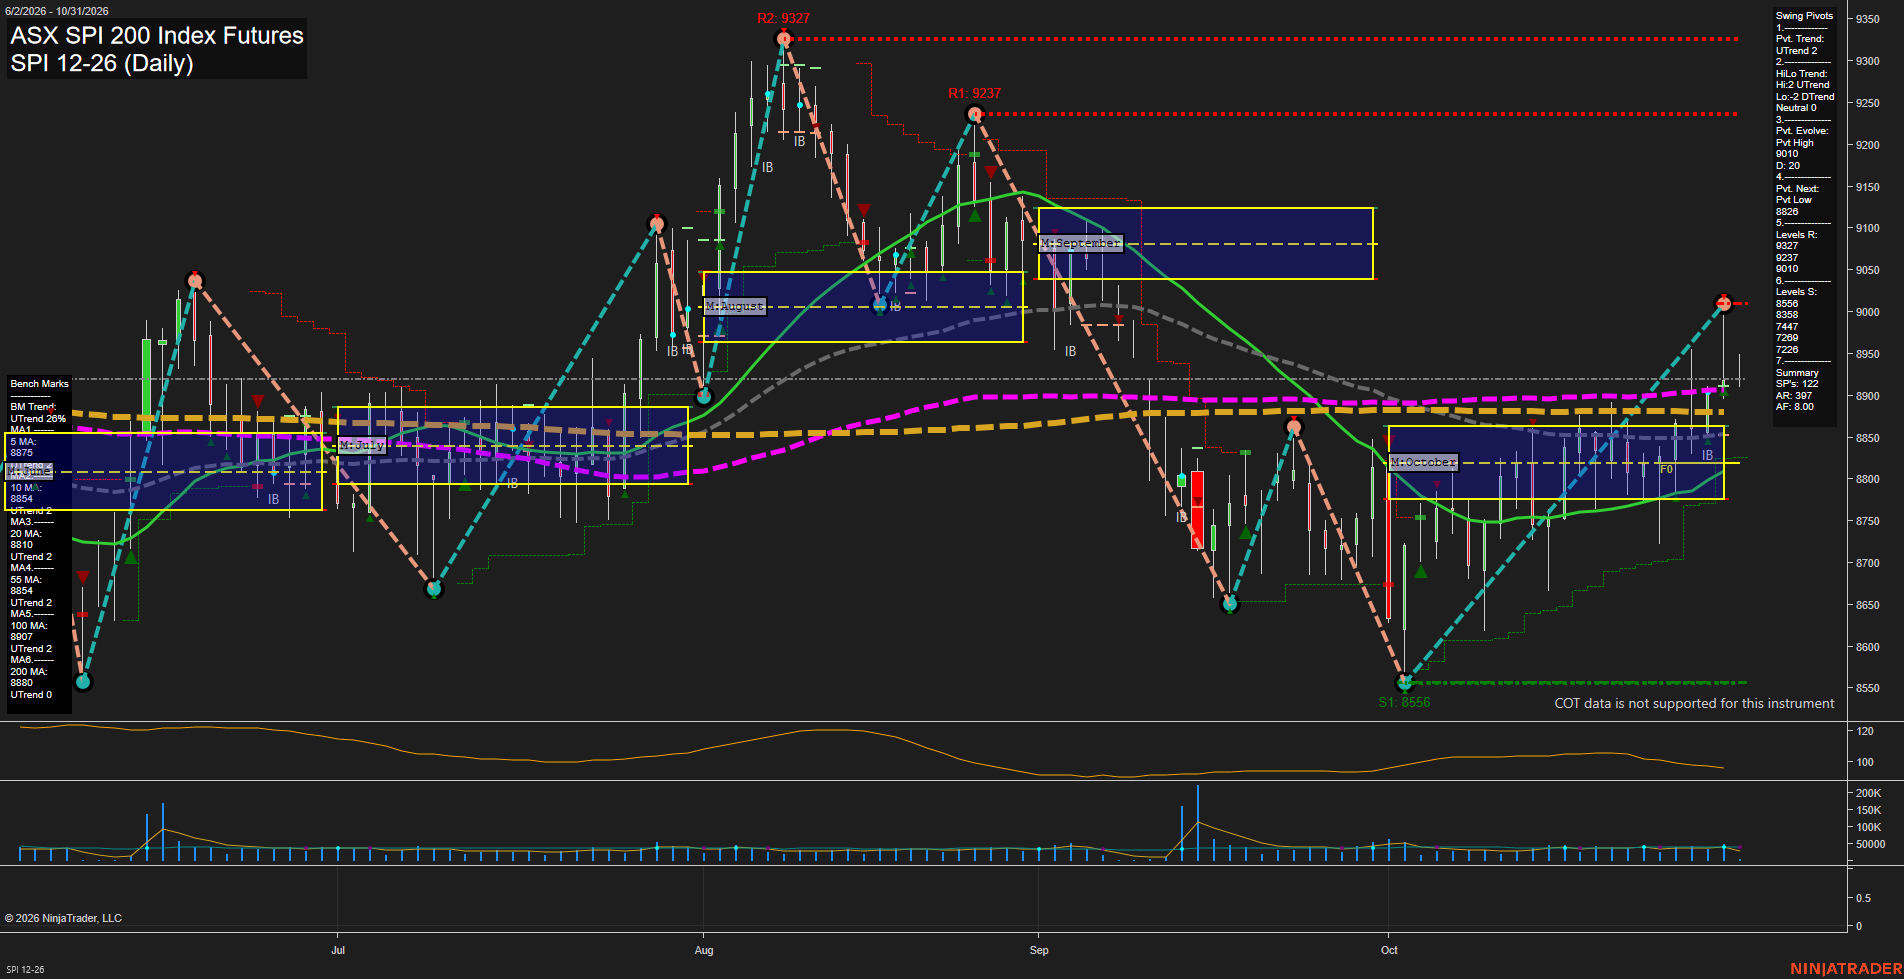Select the M:September monthly label
1904x979 pixels.
(x=1081, y=243)
